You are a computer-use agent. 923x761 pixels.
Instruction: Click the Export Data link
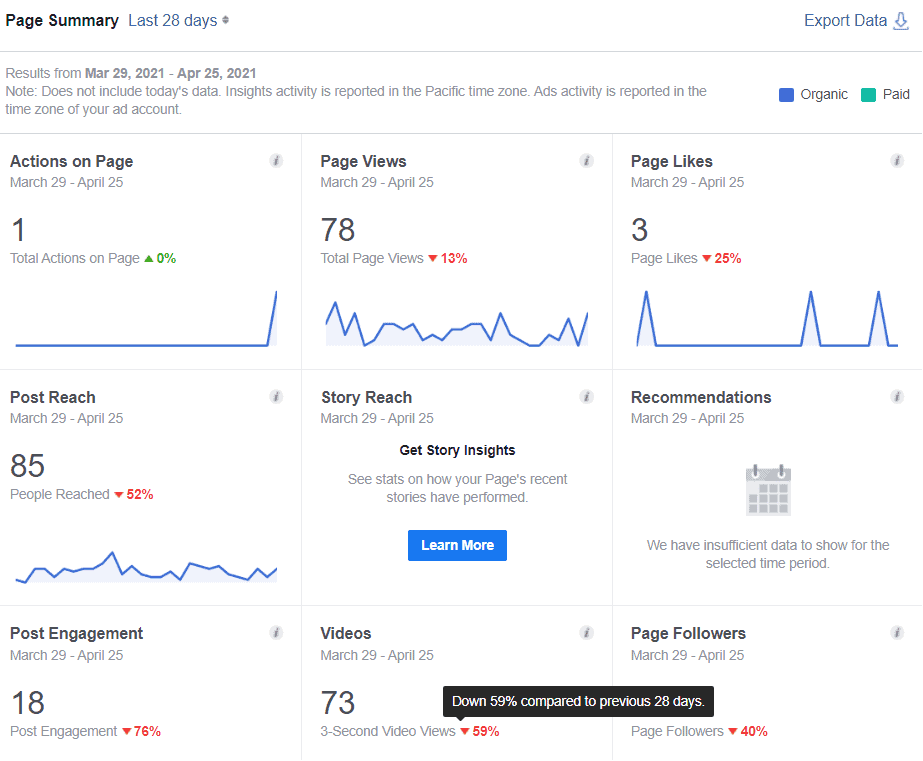coord(845,21)
